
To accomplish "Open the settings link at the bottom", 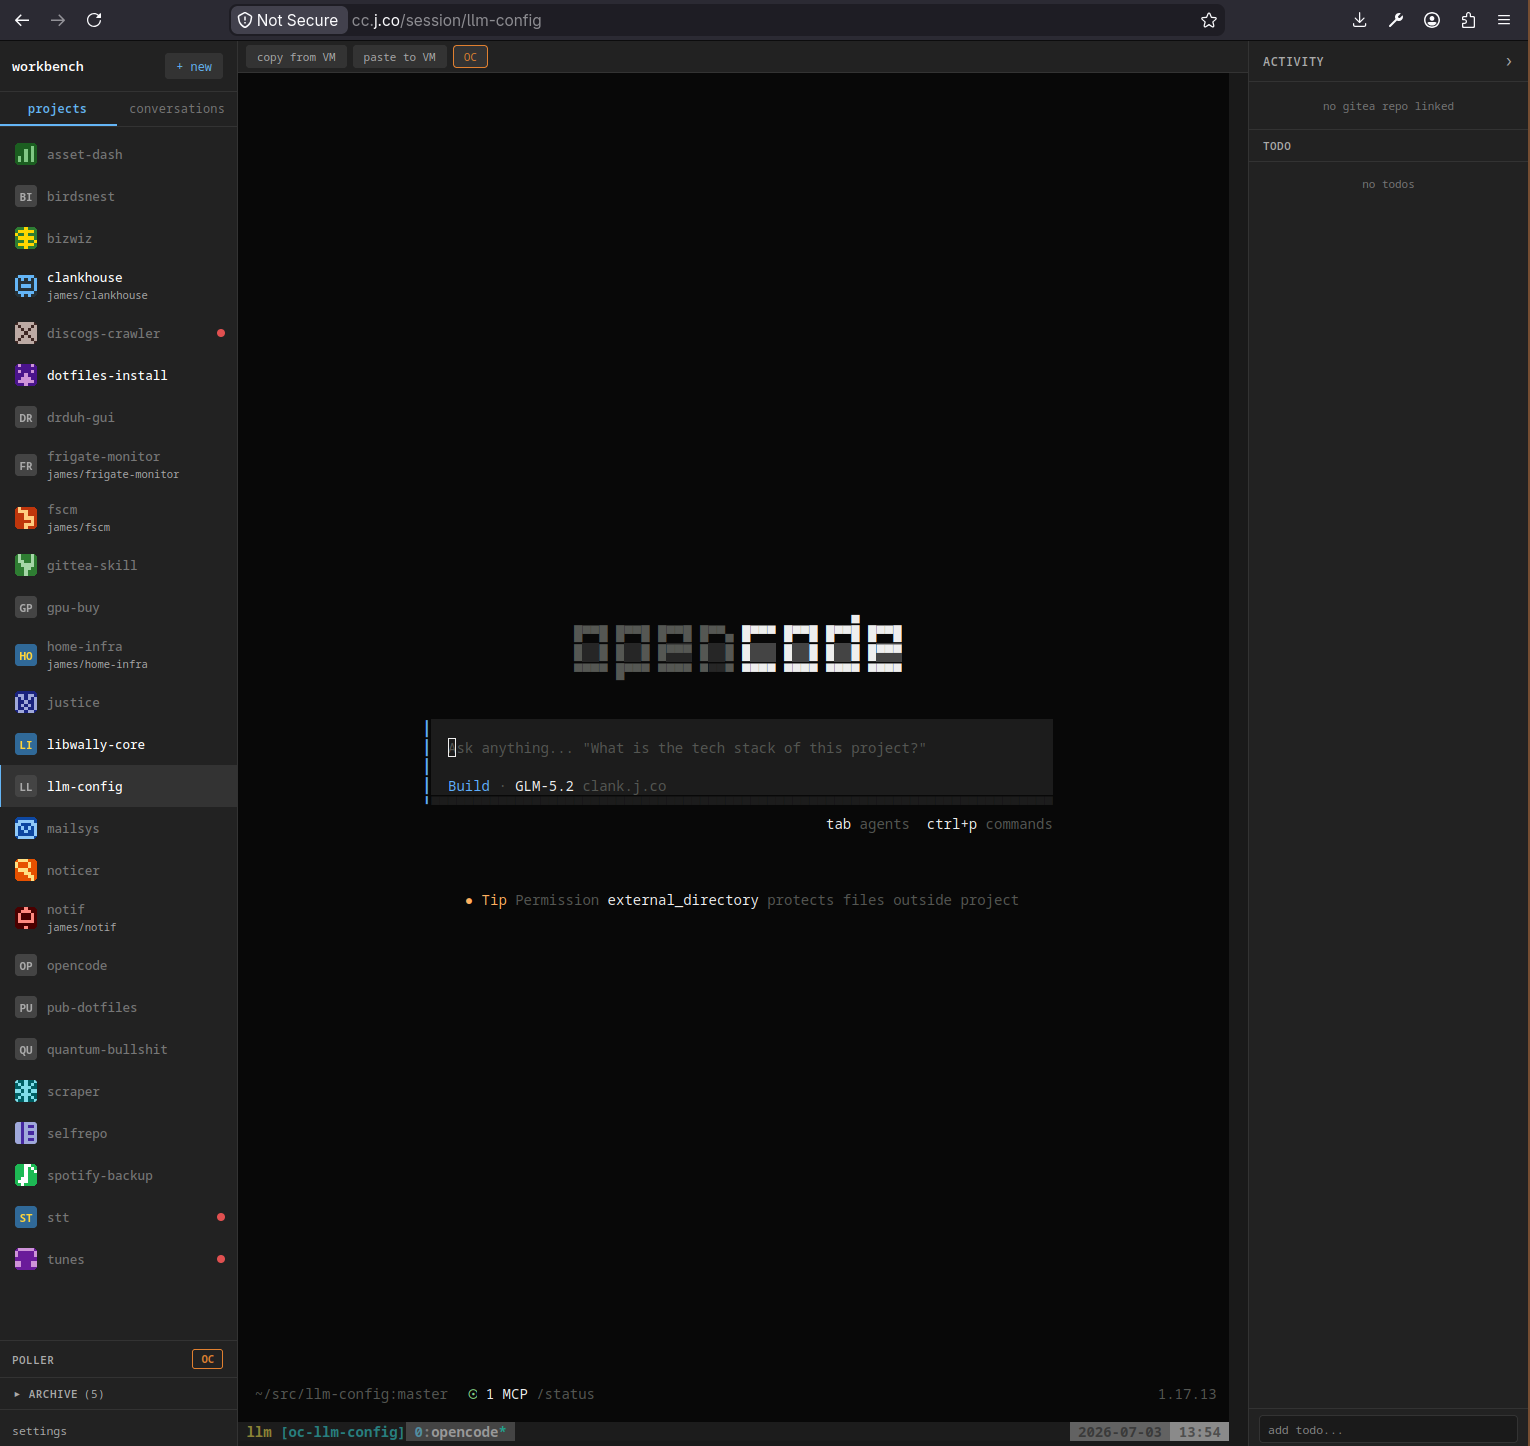I will pos(39,1431).
